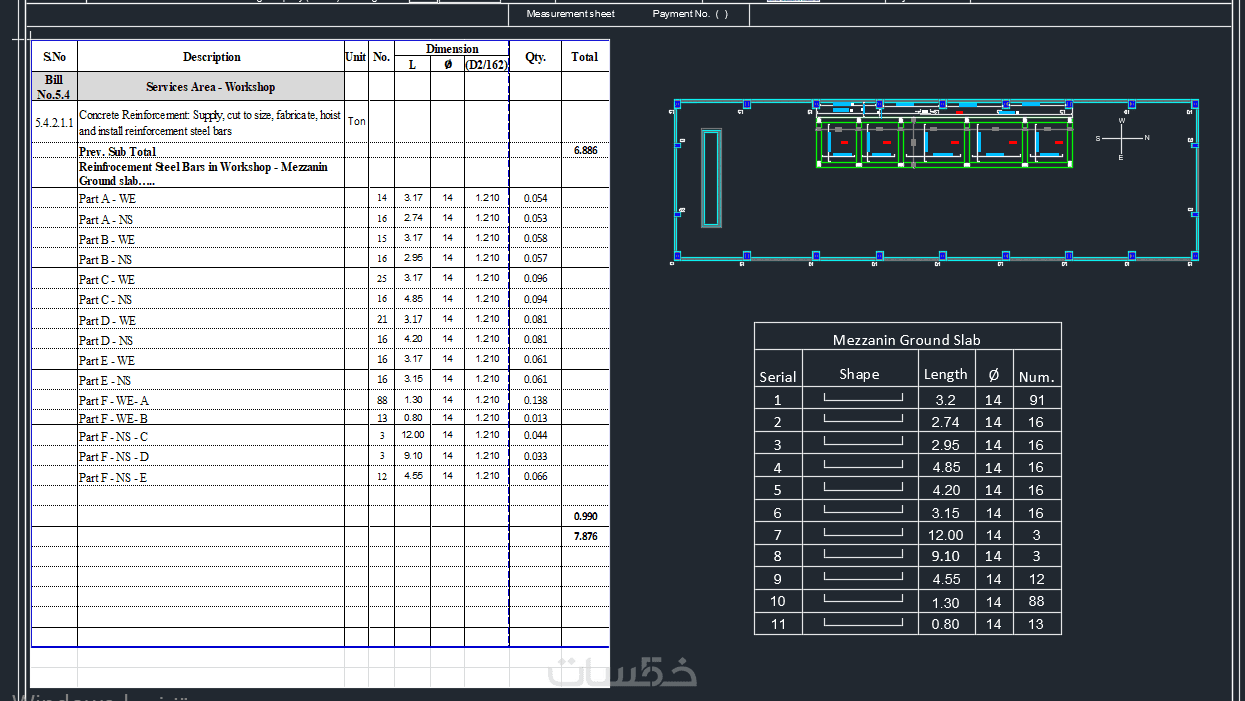This screenshot has height=701, width=1245.
Task: Select bar shape symbol in serial 11 row
Action: (863, 622)
